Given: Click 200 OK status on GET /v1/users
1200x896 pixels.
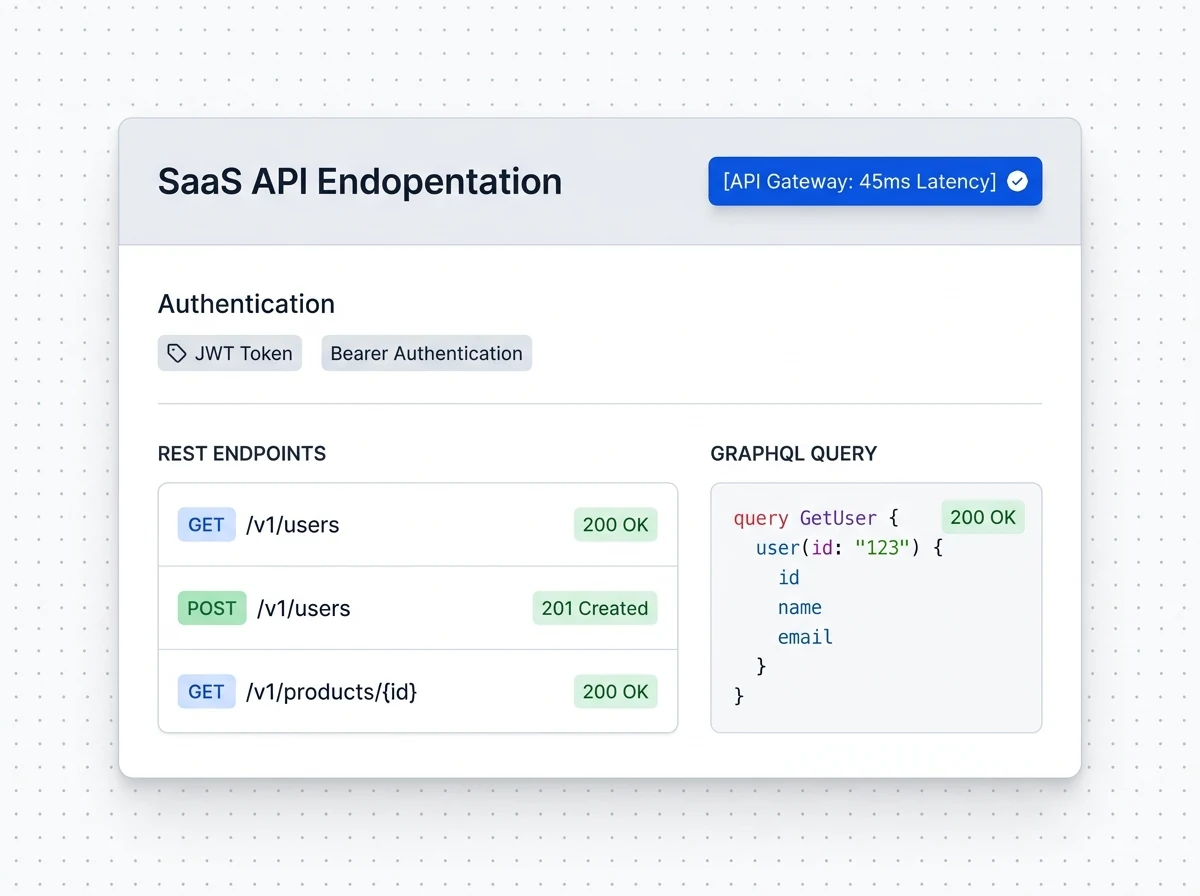Looking at the screenshot, I should tap(615, 524).
